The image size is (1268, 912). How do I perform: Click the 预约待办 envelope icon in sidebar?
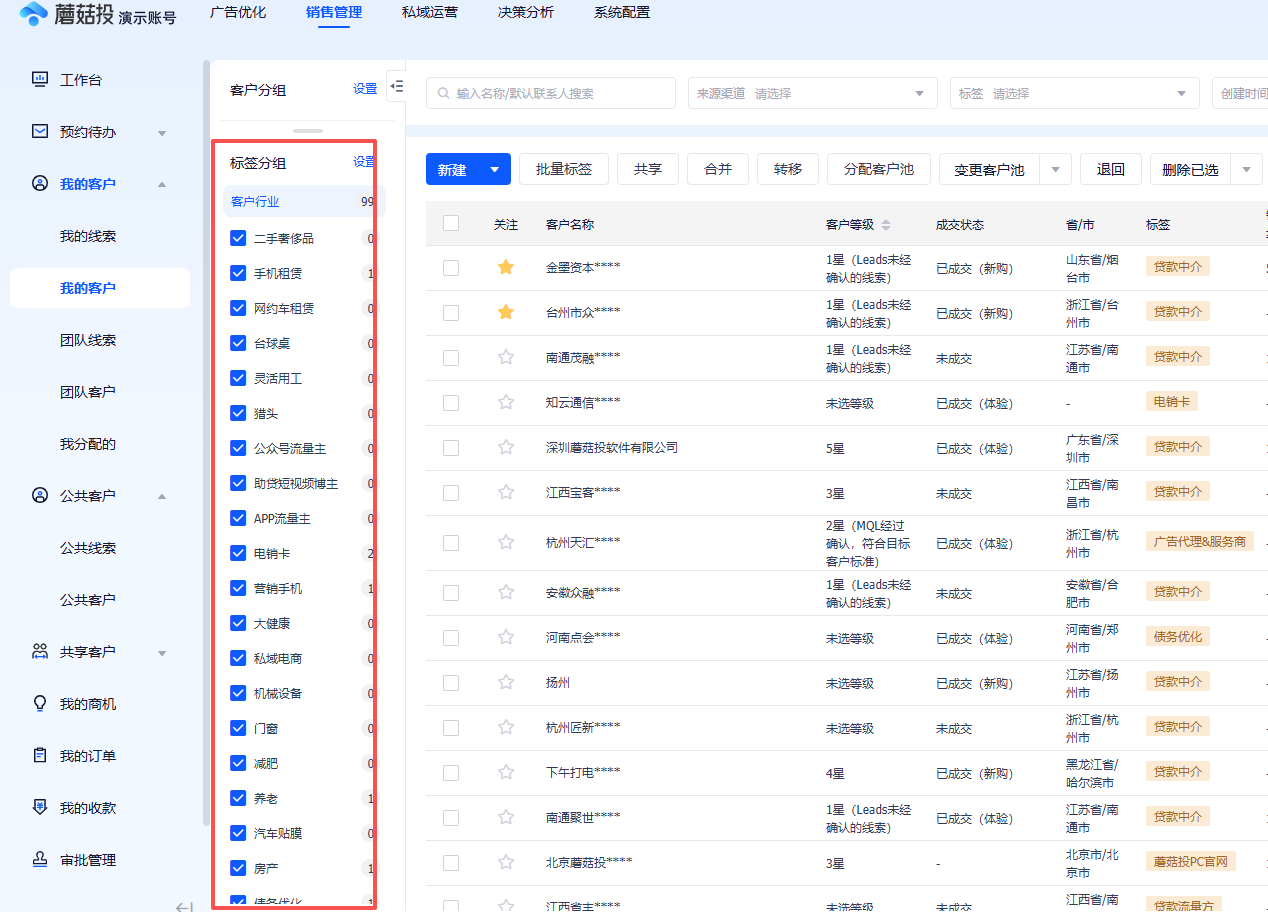[40, 131]
